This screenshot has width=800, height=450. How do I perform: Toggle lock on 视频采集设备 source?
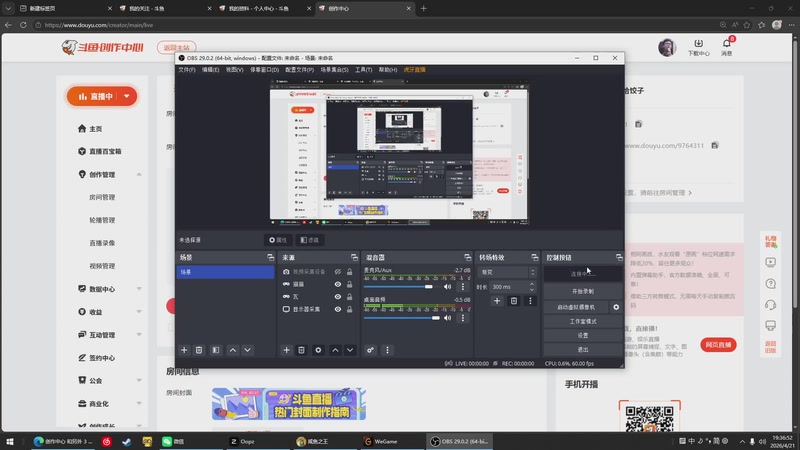point(349,272)
